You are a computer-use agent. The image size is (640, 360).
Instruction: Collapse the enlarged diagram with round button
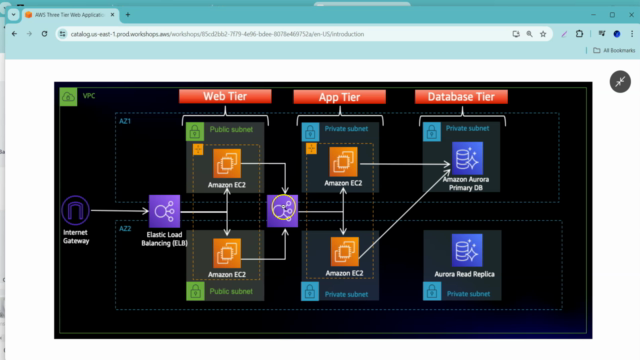(x=620, y=82)
